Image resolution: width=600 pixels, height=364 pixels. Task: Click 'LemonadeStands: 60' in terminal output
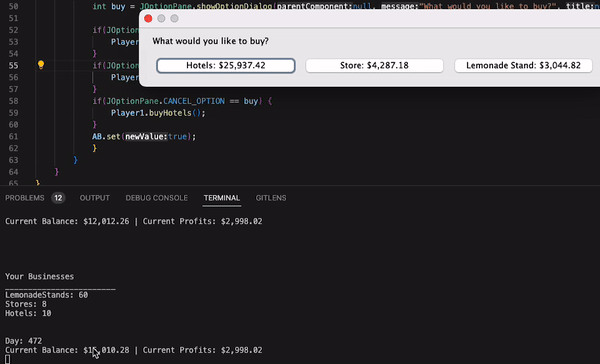(x=46, y=295)
